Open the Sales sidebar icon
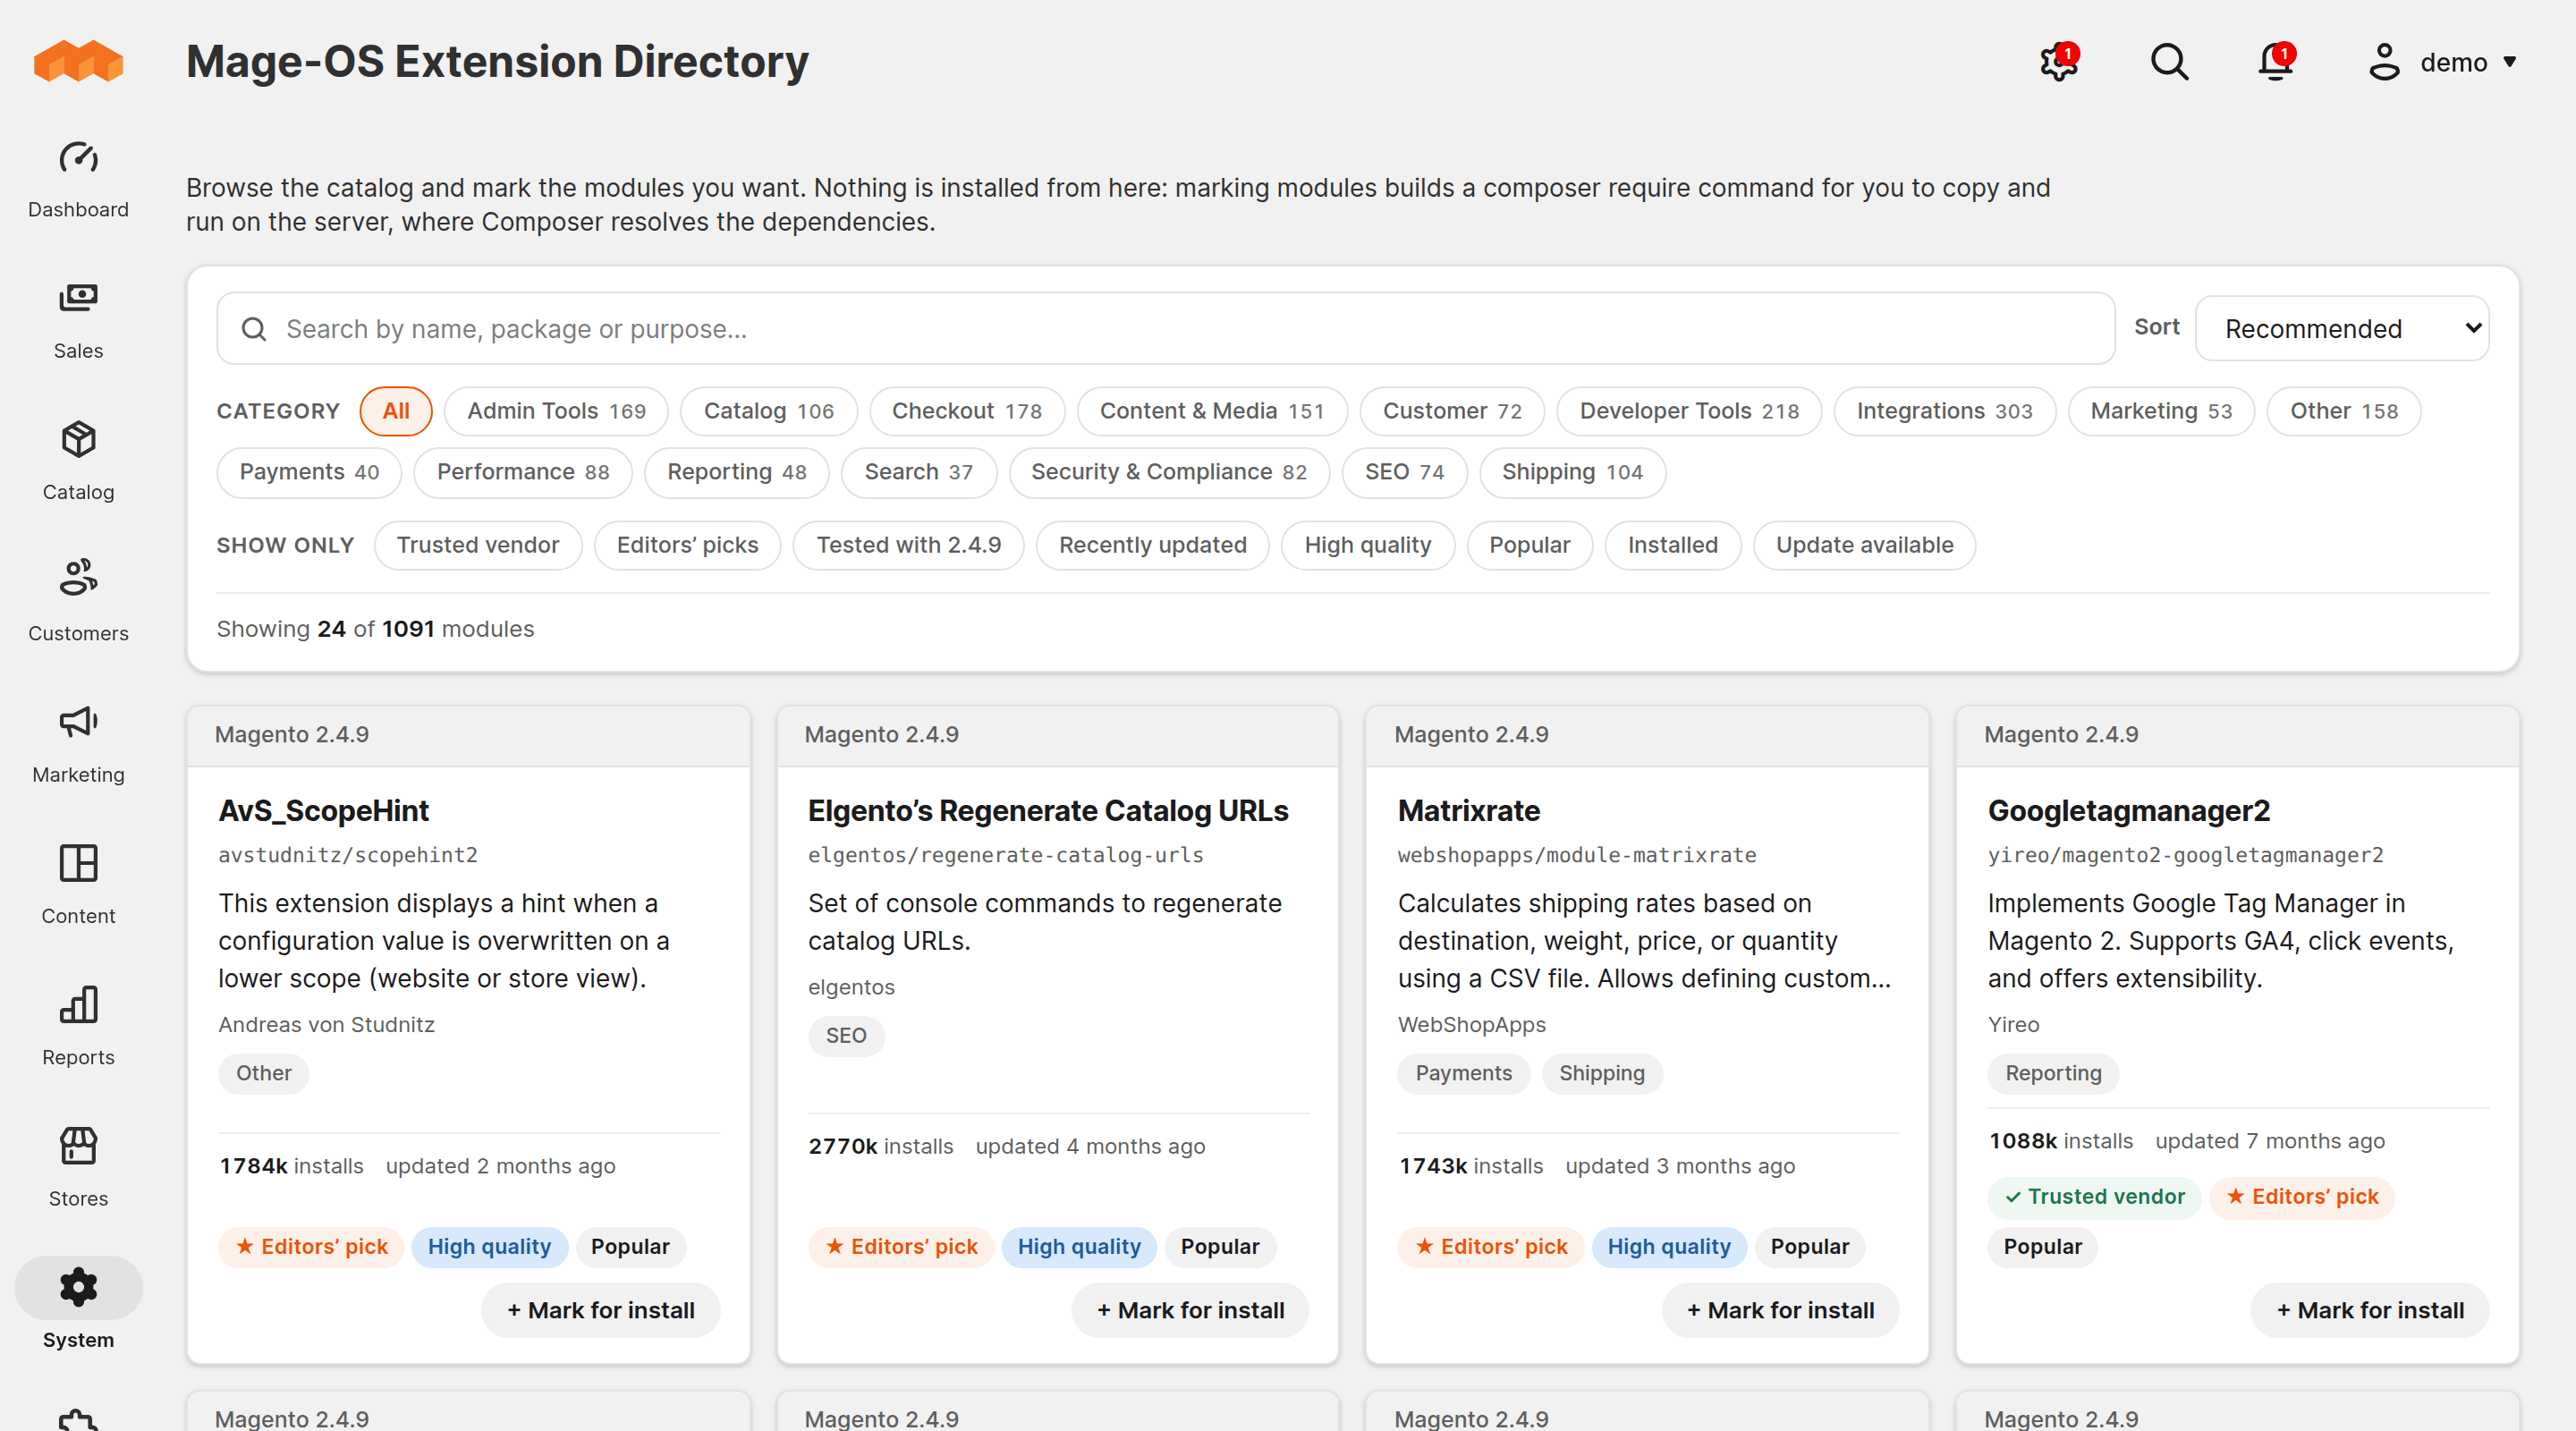2576x1431 pixels. [x=78, y=298]
